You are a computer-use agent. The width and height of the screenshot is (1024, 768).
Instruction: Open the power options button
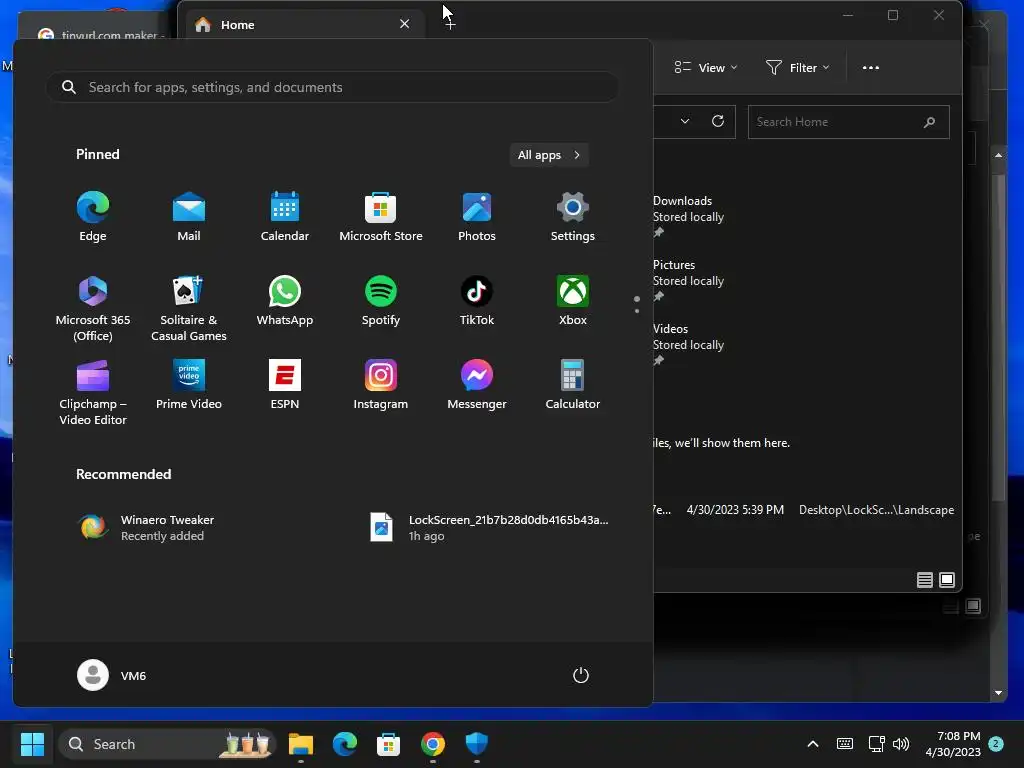click(581, 675)
